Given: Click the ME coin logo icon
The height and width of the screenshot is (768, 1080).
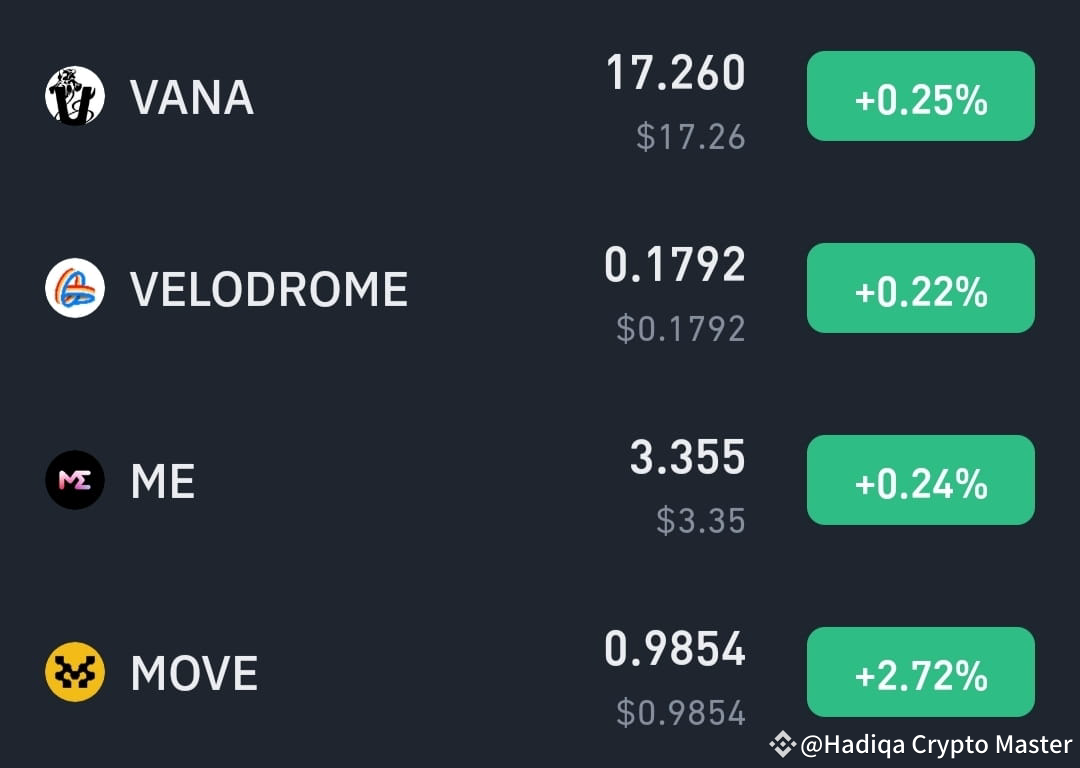Looking at the screenshot, I should point(75,480).
